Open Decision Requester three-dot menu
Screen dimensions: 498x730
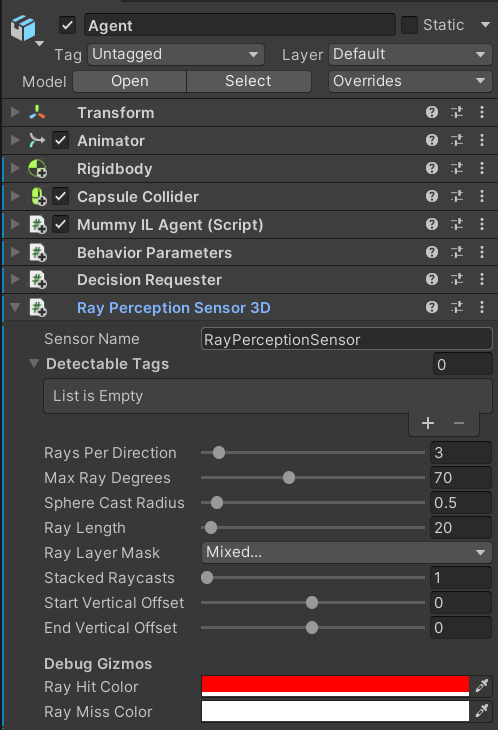pos(482,279)
